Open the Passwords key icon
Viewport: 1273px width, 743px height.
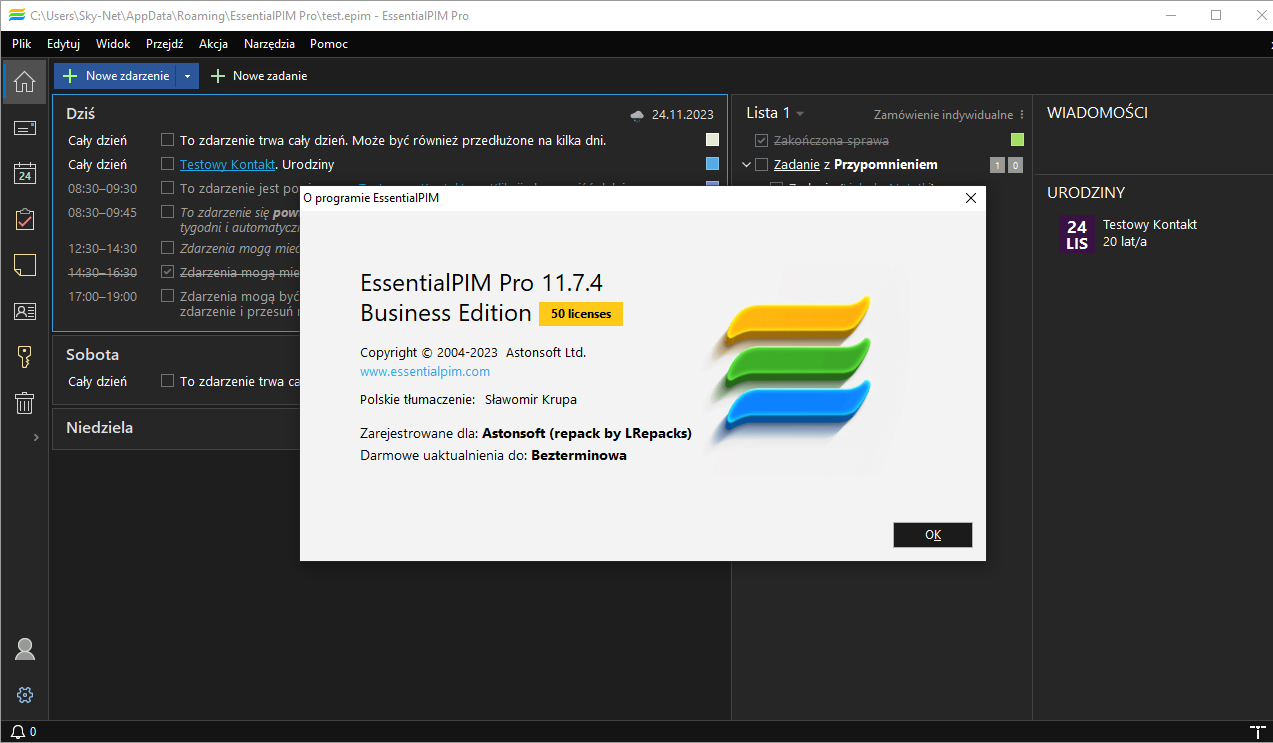25,357
